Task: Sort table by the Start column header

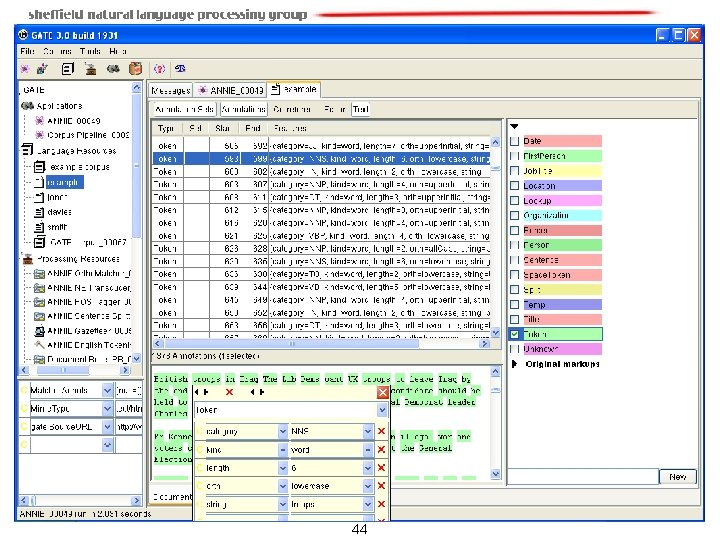Action: tap(222, 128)
